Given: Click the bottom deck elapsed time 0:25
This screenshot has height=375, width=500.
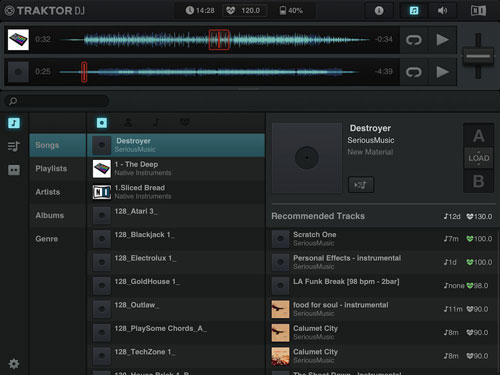Looking at the screenshot, I should [x=43, y=71].
